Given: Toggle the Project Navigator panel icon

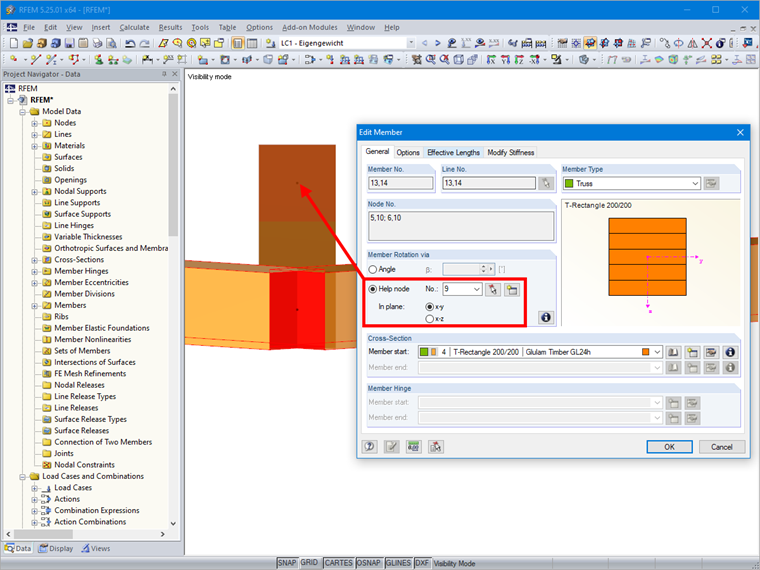Looking at the screenshot, I should 238,44.
